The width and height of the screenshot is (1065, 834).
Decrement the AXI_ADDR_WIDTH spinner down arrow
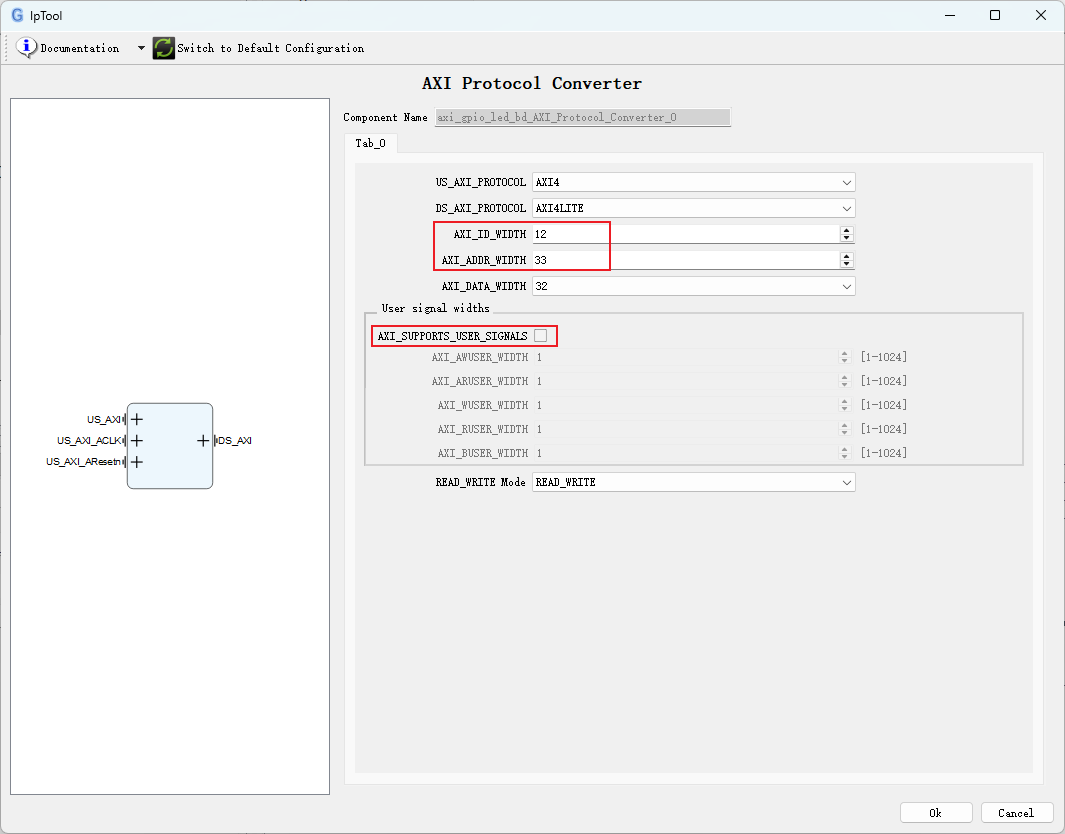847,264
